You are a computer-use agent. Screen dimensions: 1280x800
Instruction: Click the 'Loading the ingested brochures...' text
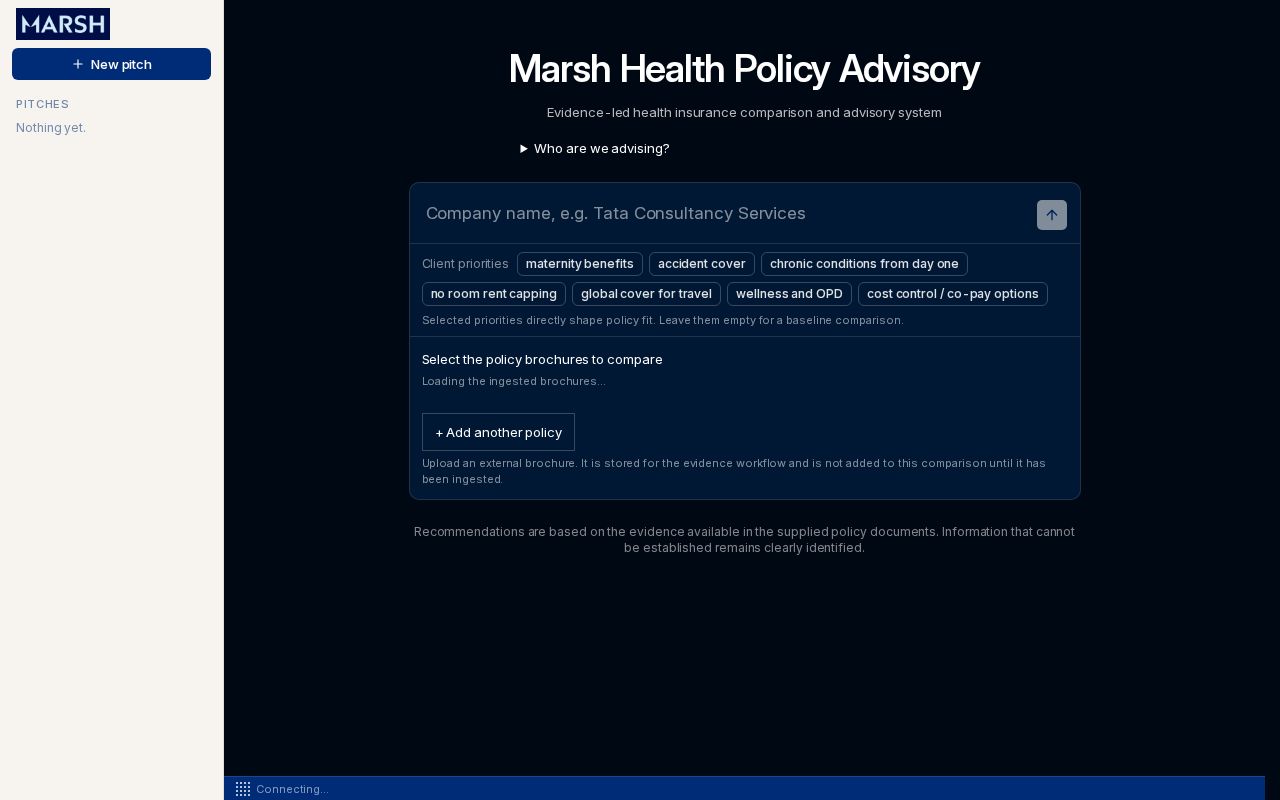pos(514,381)
